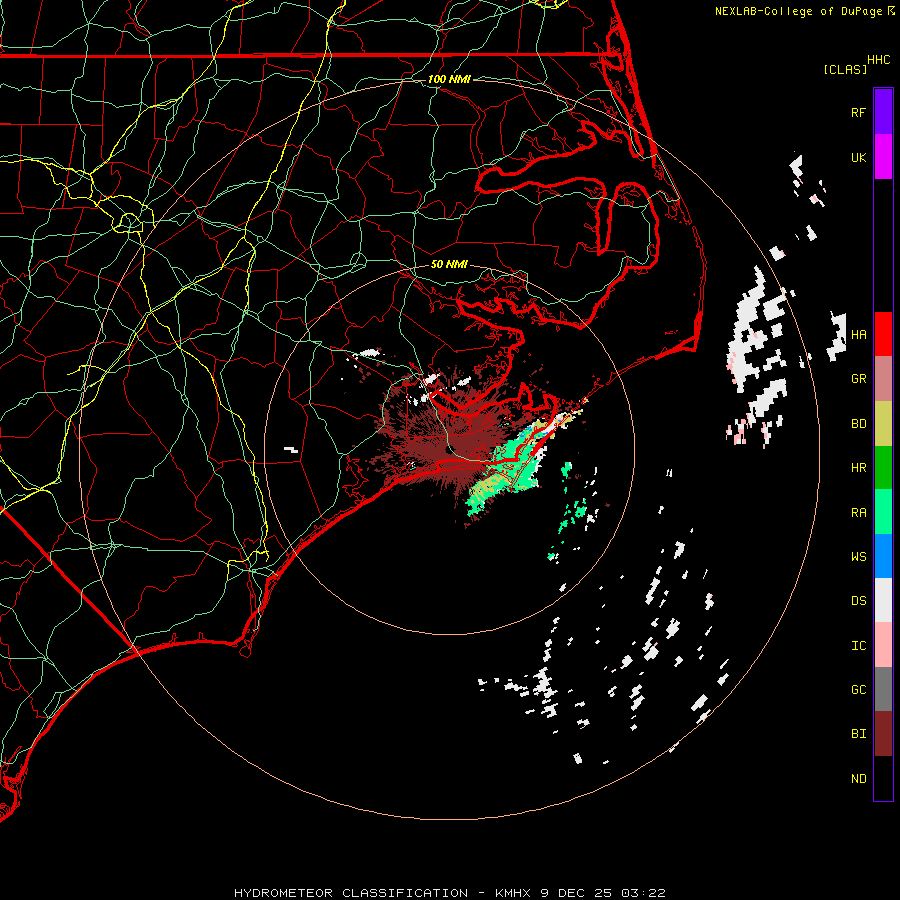
Task: Click the IC legend label
Action: pos(858,646)
